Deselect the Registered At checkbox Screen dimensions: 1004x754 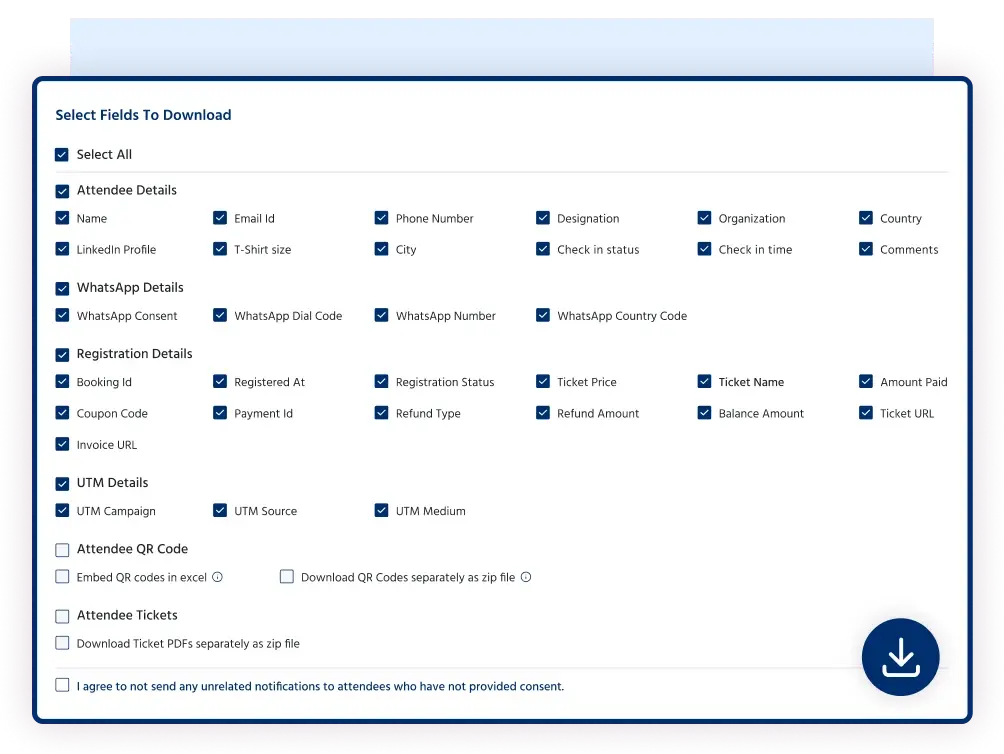coord(220,381)
